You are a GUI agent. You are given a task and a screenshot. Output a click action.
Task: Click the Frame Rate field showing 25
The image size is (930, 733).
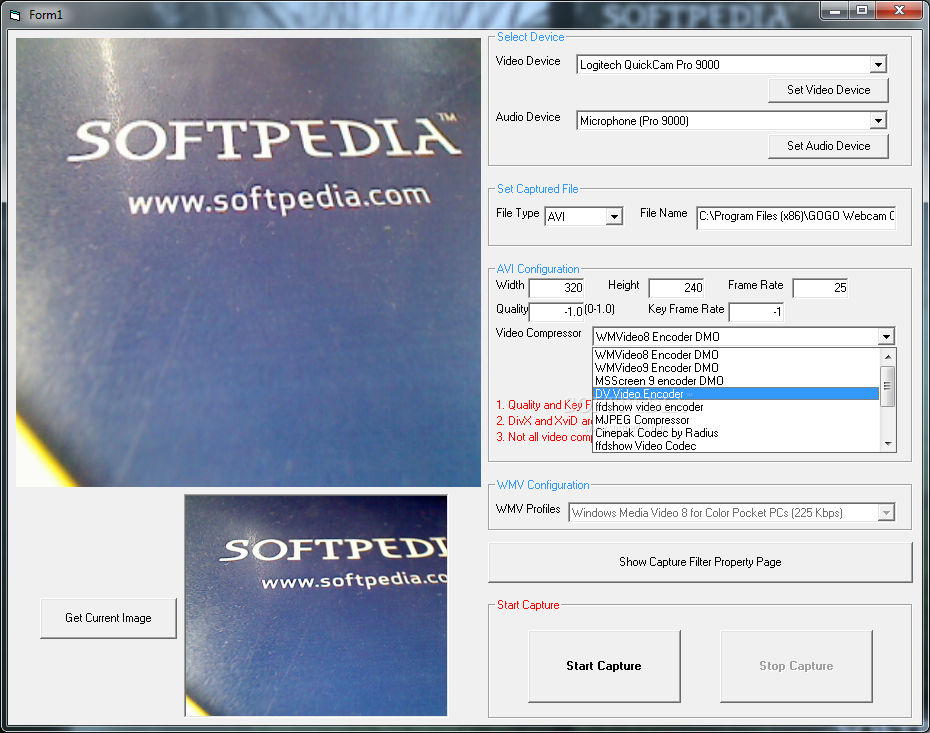click(x=820, y=288)
